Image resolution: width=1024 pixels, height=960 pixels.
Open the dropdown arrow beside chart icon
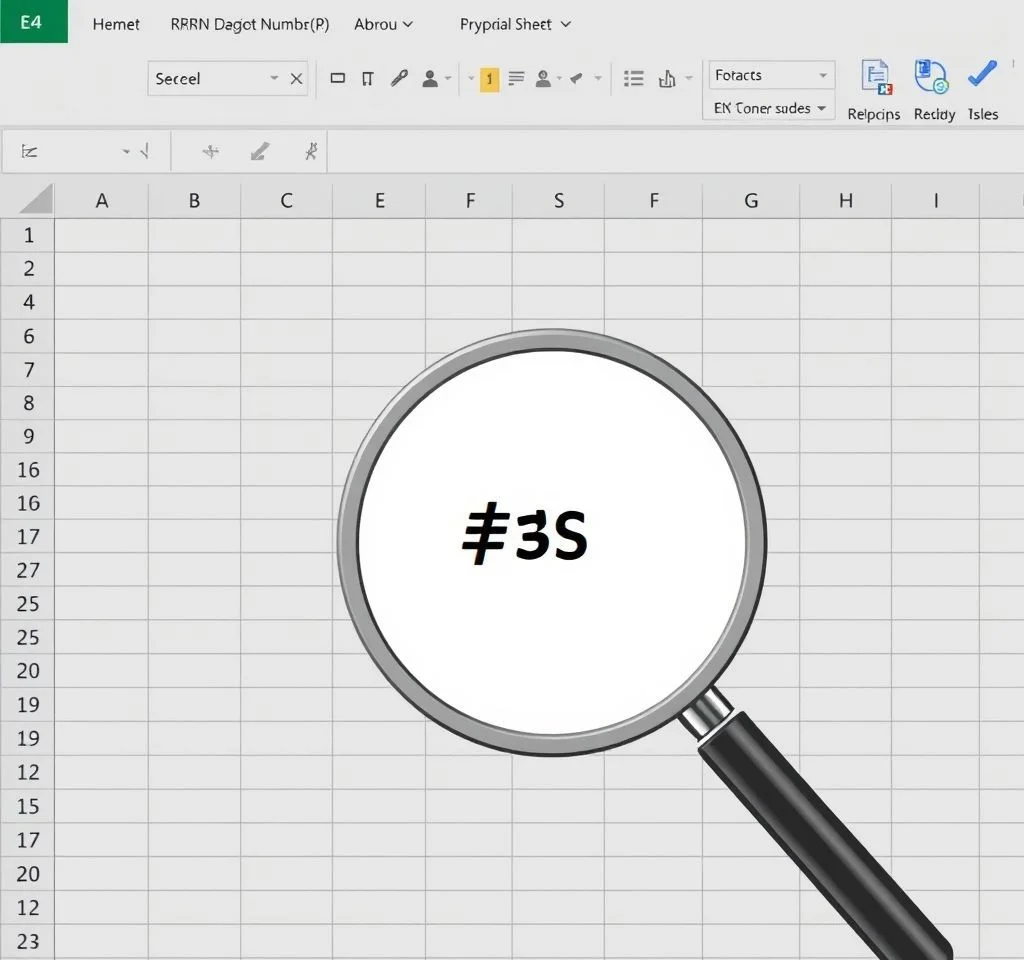[x=688, y=78]
